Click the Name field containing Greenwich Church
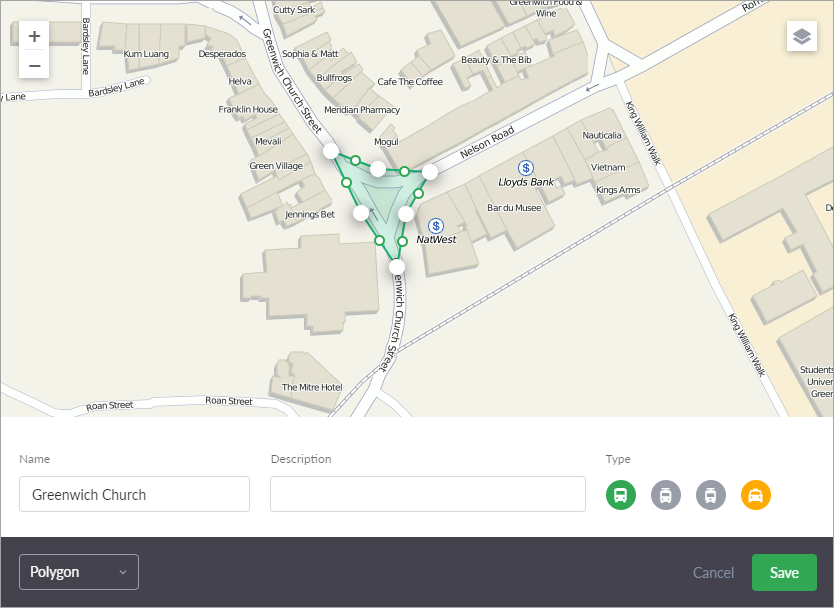 [134, 494]
